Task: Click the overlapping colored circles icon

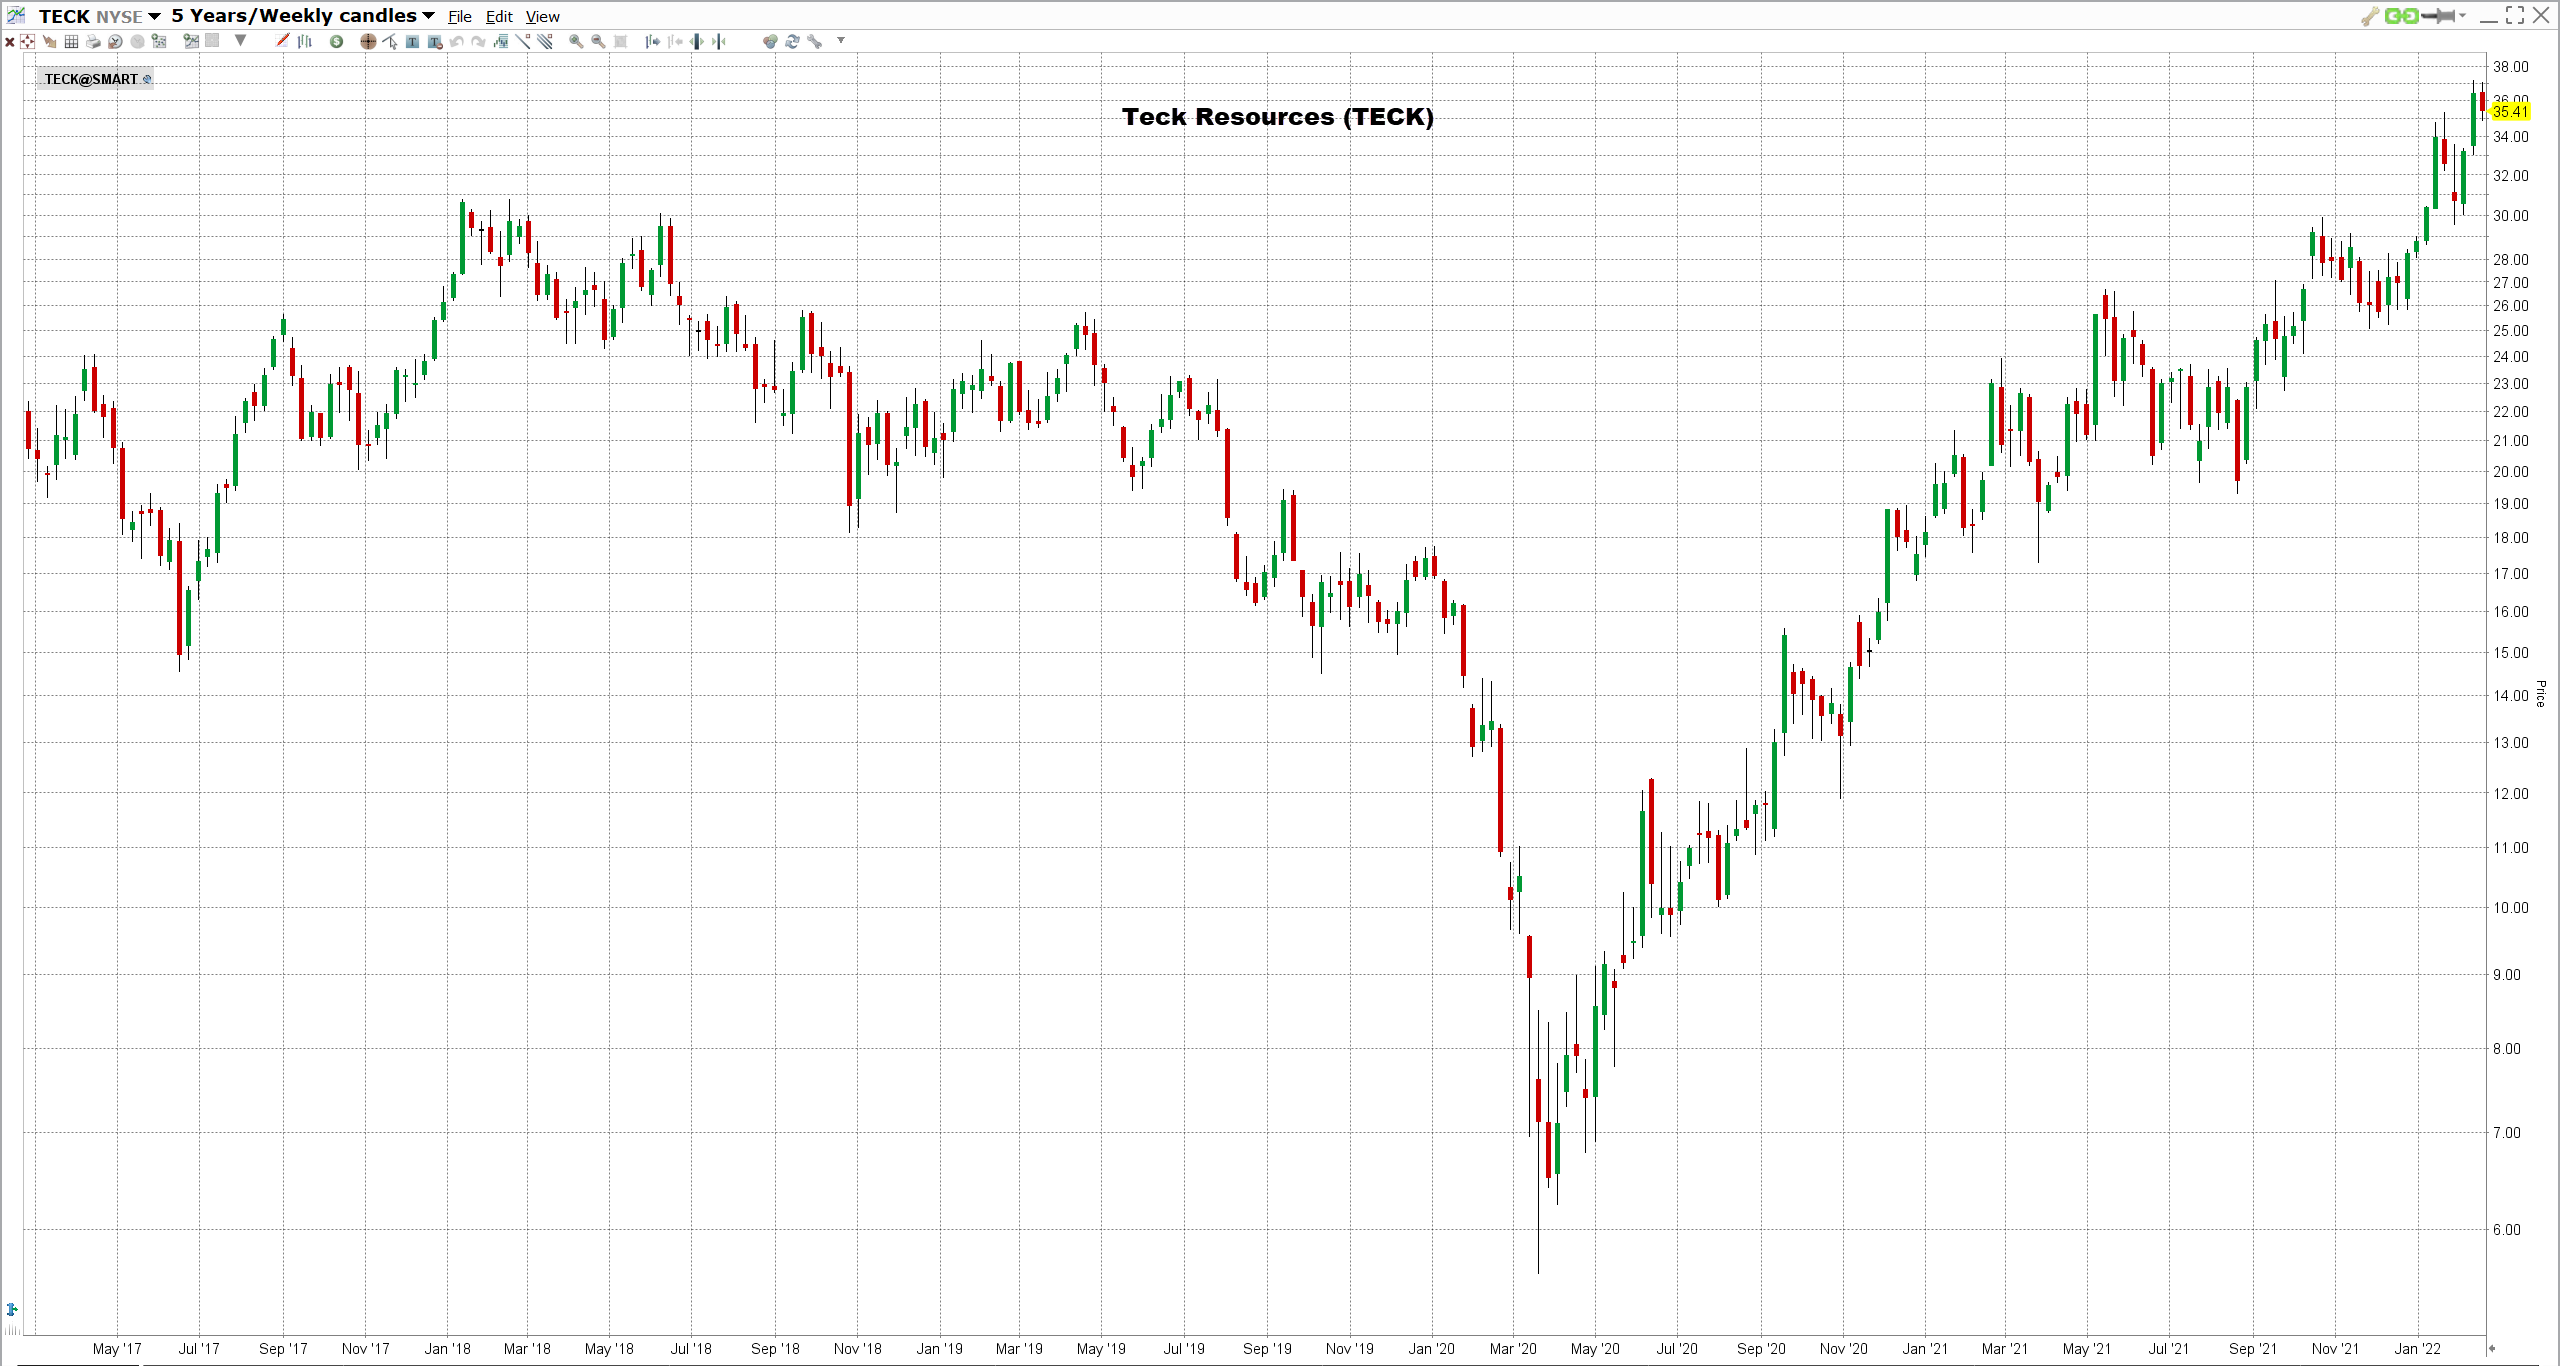Action: tap(770, 41)
